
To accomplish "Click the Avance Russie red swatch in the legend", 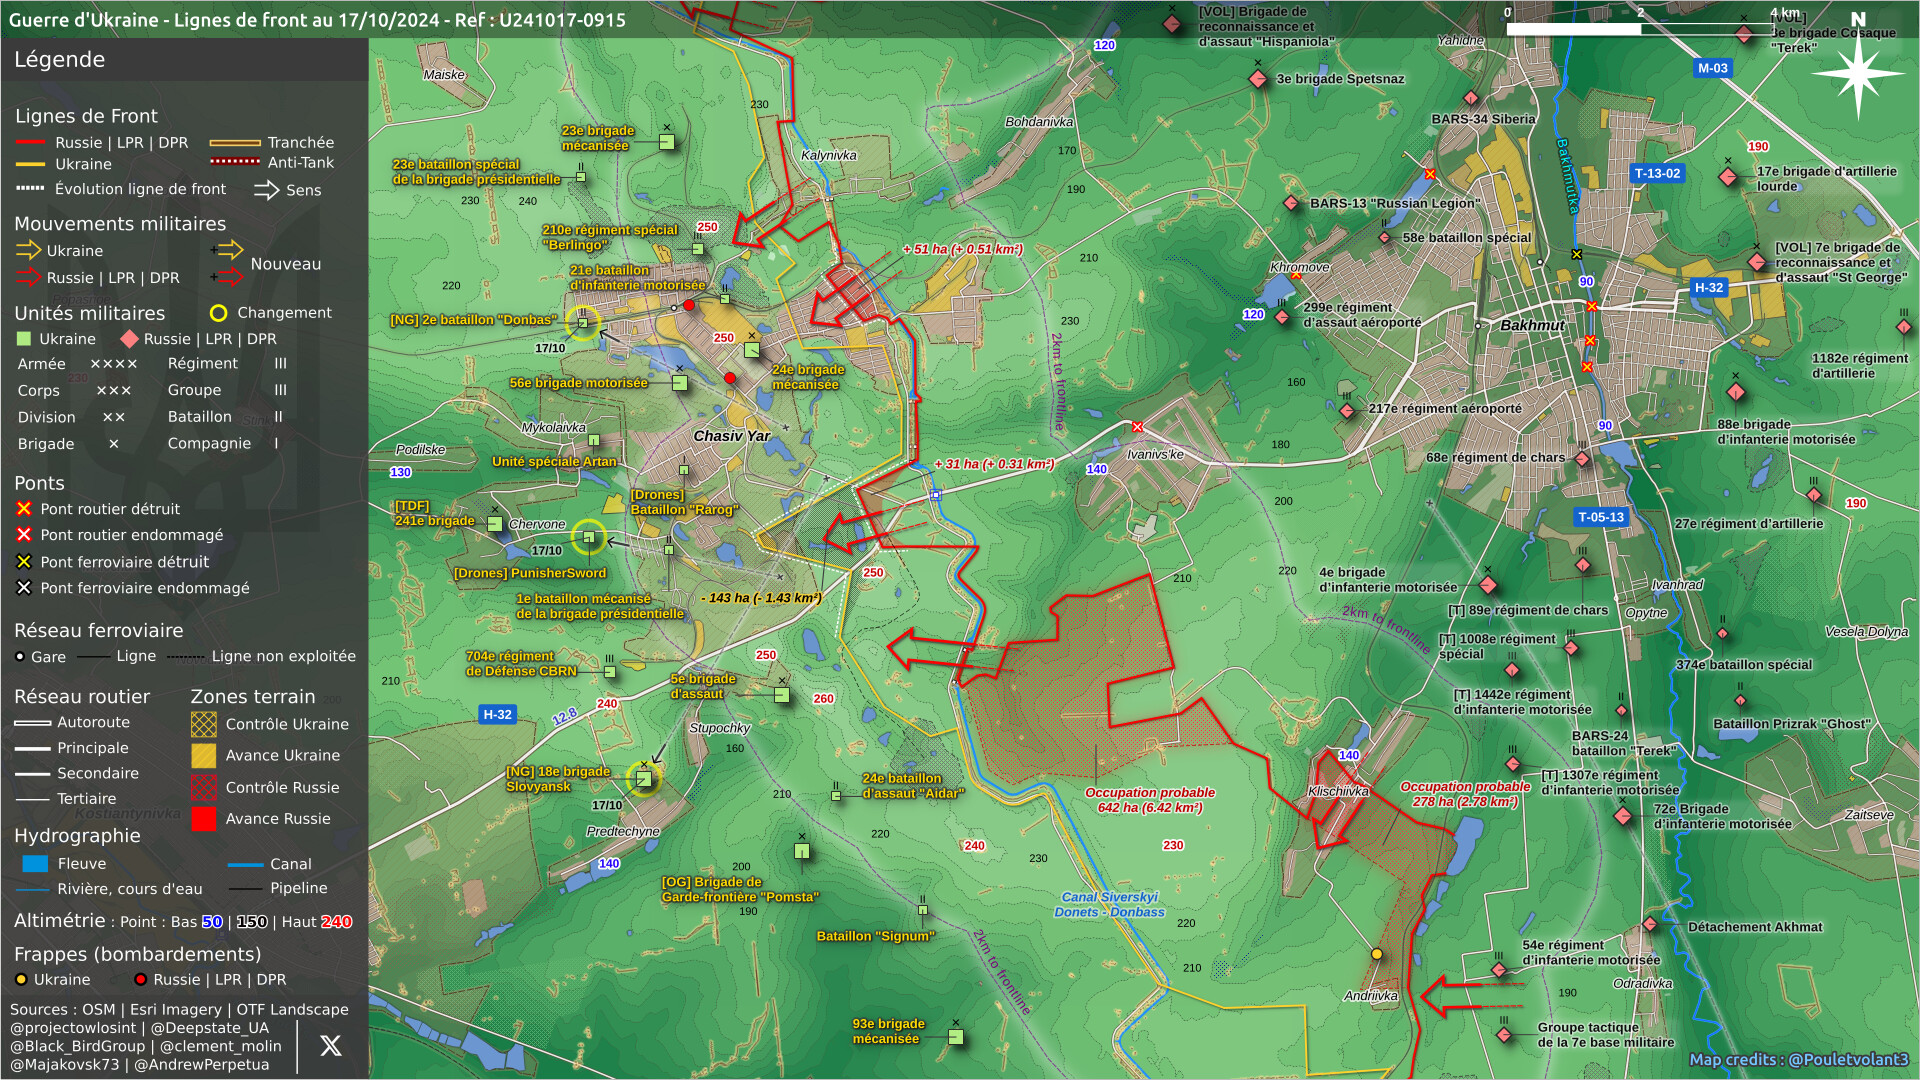I will coord(204,819).
